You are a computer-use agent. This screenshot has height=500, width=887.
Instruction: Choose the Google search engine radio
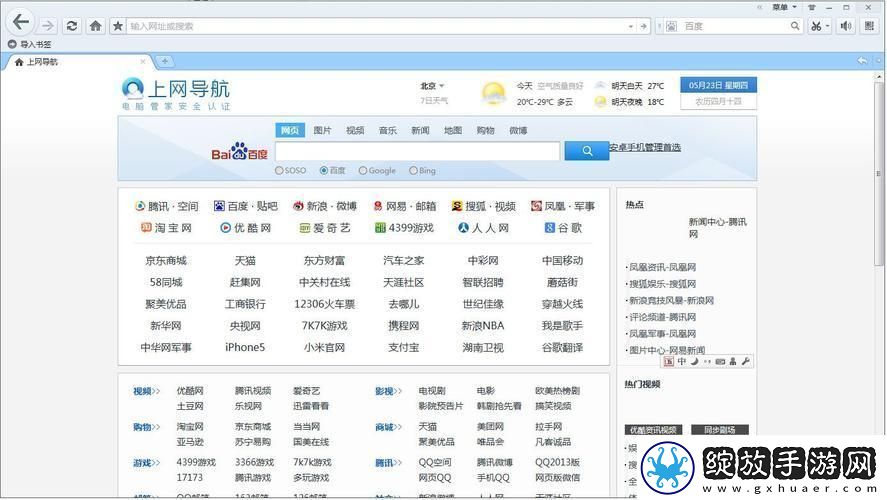click(x=363, y=170)
